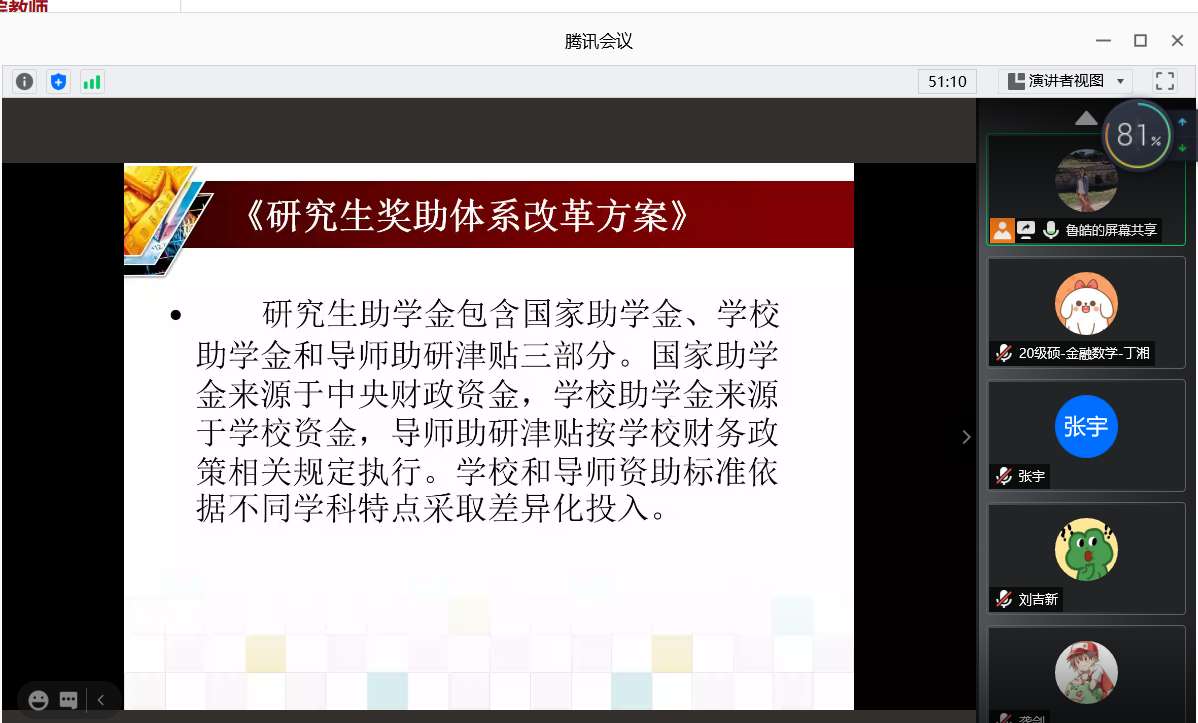Click the screen sharing icon on 鲁皓's tile

click(x=1026, y=230)
